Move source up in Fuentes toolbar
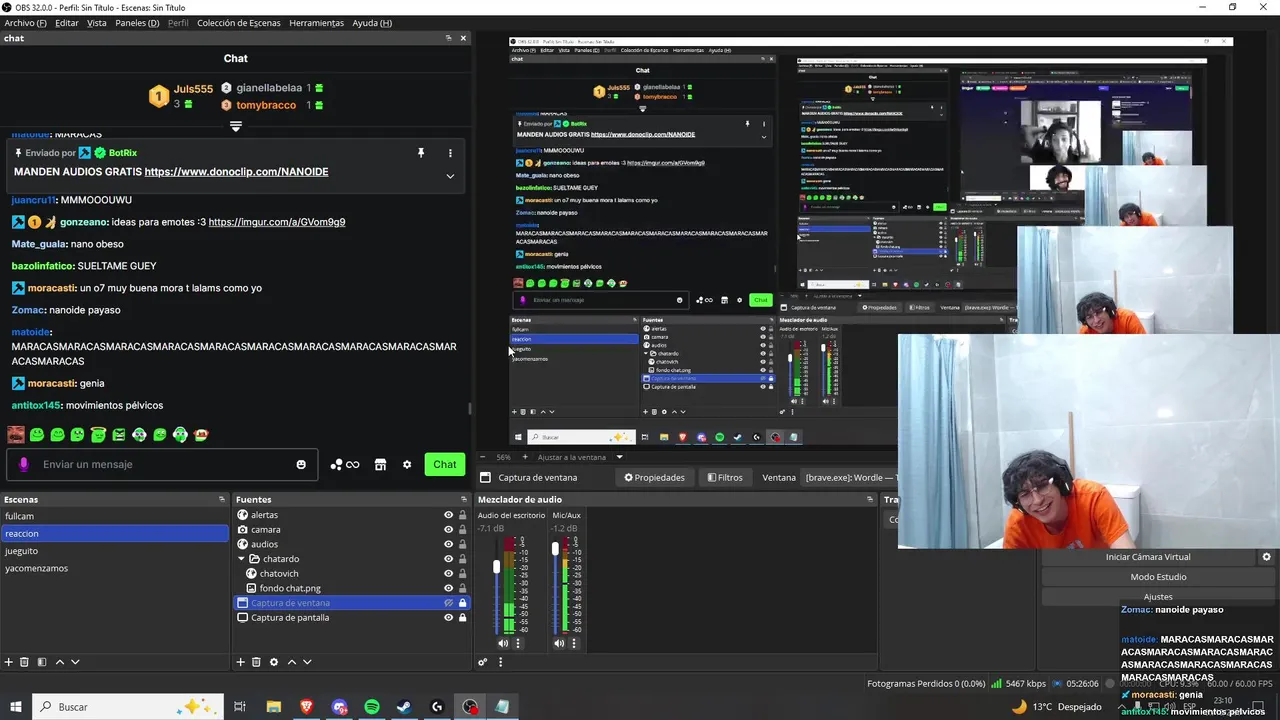The height and width of the screenshot is (720, 1280). point(292,662)
